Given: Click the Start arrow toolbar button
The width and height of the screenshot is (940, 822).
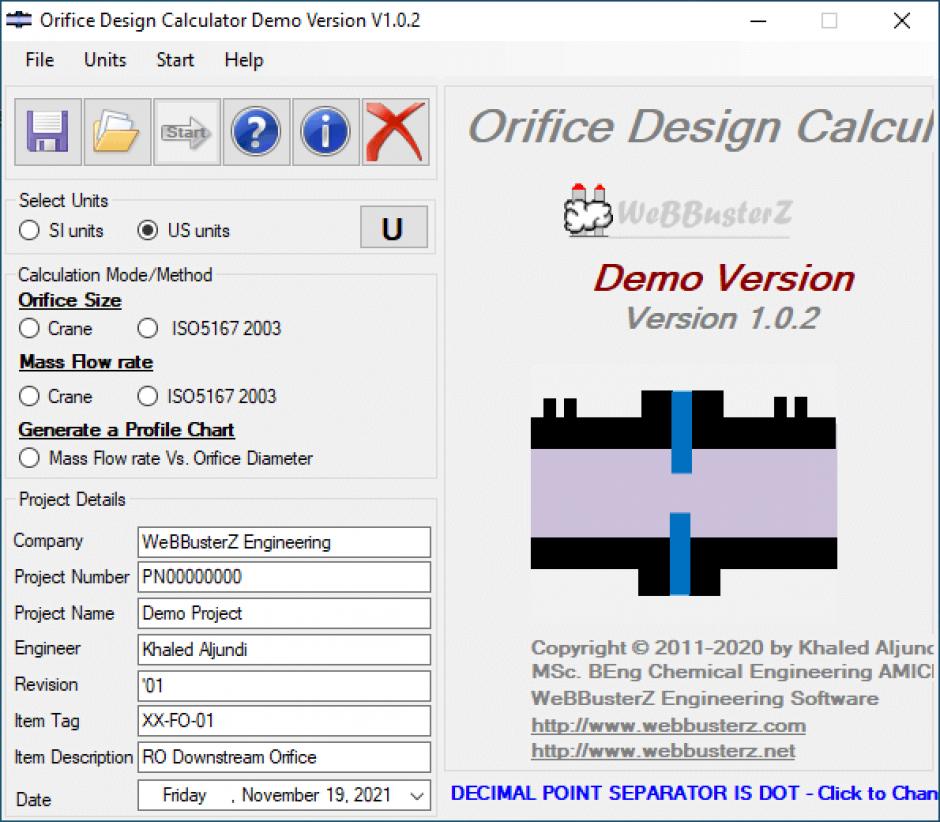Looking at the screenshot, I should pos(187,132).
